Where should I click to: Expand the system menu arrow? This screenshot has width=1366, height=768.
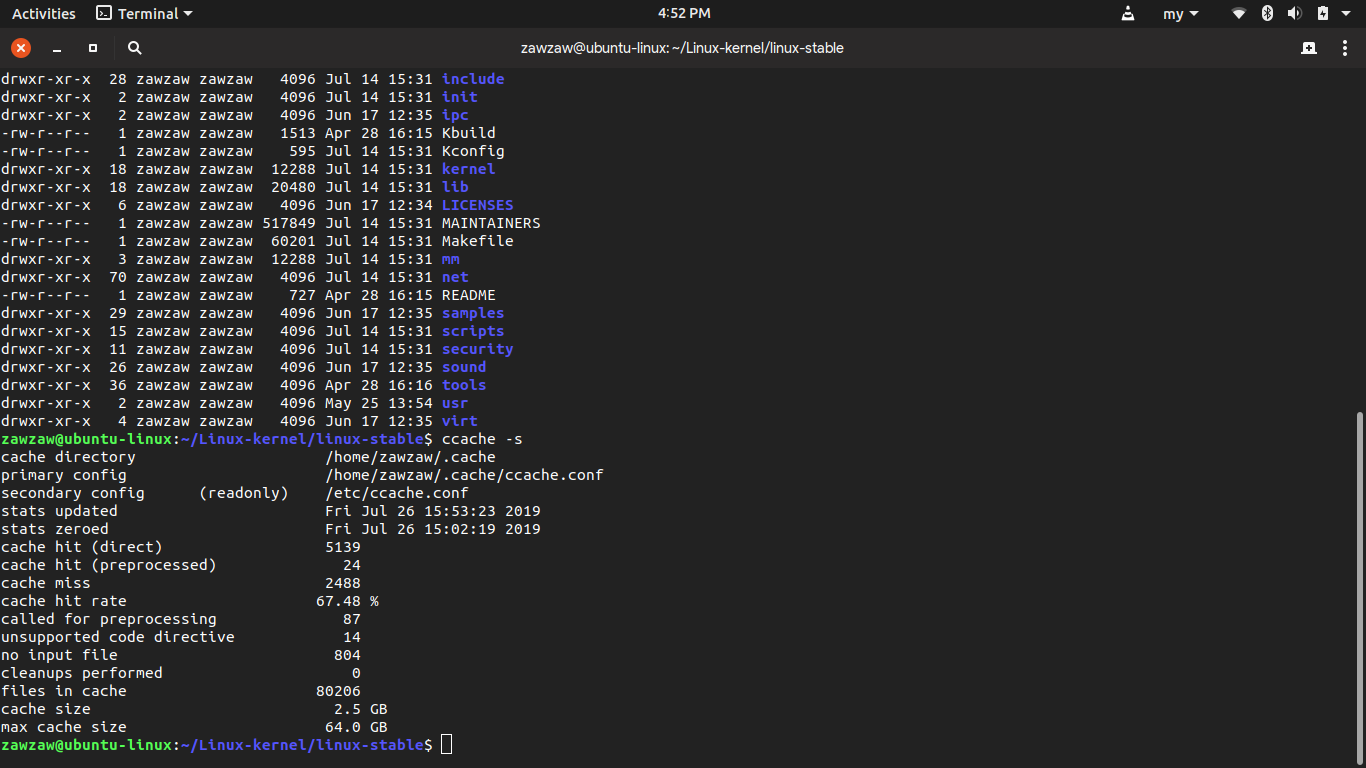coord(1347,14)
